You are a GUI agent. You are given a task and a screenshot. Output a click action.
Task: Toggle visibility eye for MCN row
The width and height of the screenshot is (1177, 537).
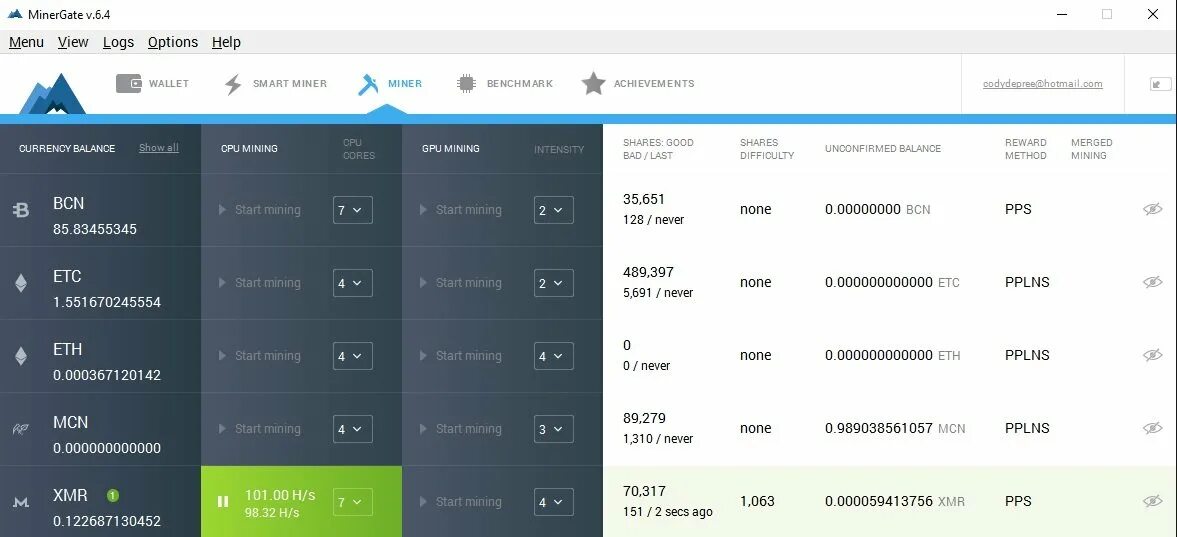click(1152, 428)
